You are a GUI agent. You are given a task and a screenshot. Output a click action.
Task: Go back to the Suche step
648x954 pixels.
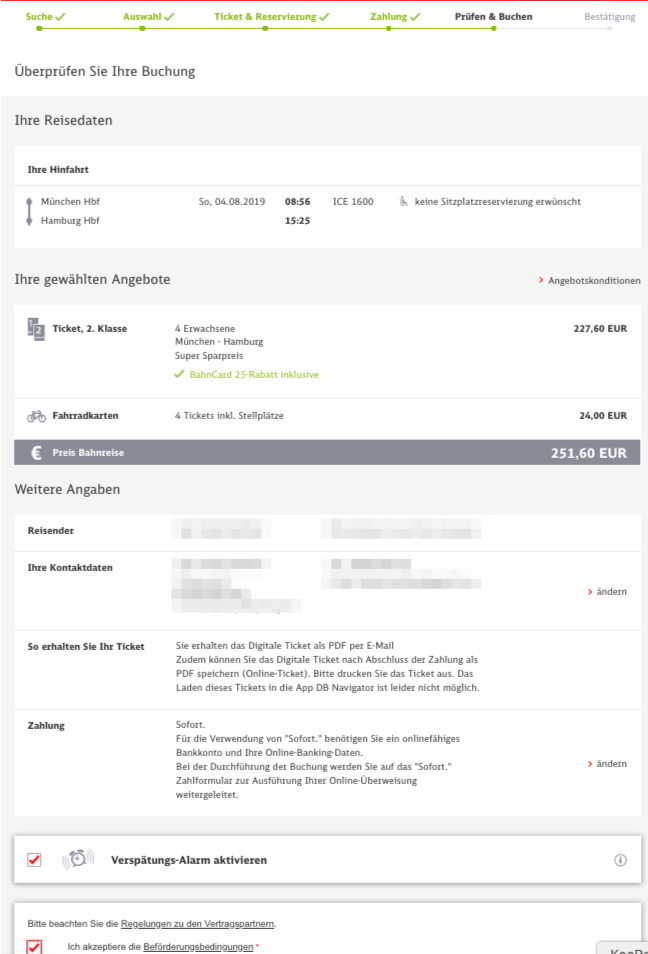click(45, 17)
